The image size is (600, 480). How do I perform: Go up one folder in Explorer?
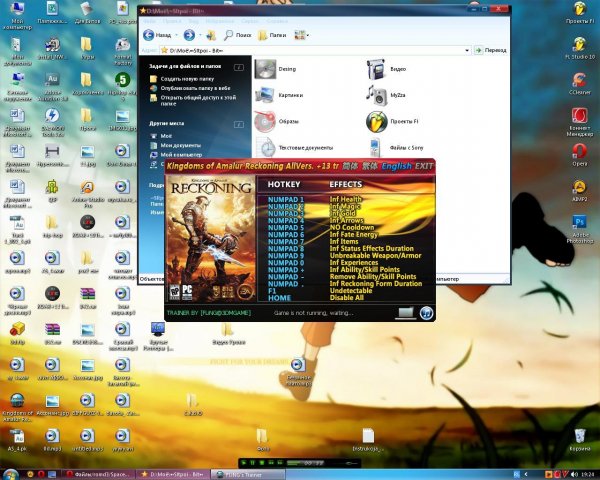(211, 35)
